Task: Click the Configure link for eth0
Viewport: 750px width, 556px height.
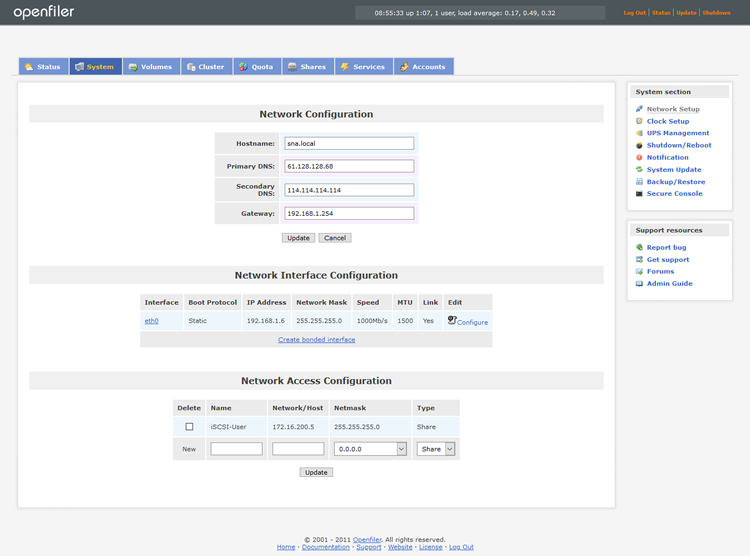Action: pos(473,322)
